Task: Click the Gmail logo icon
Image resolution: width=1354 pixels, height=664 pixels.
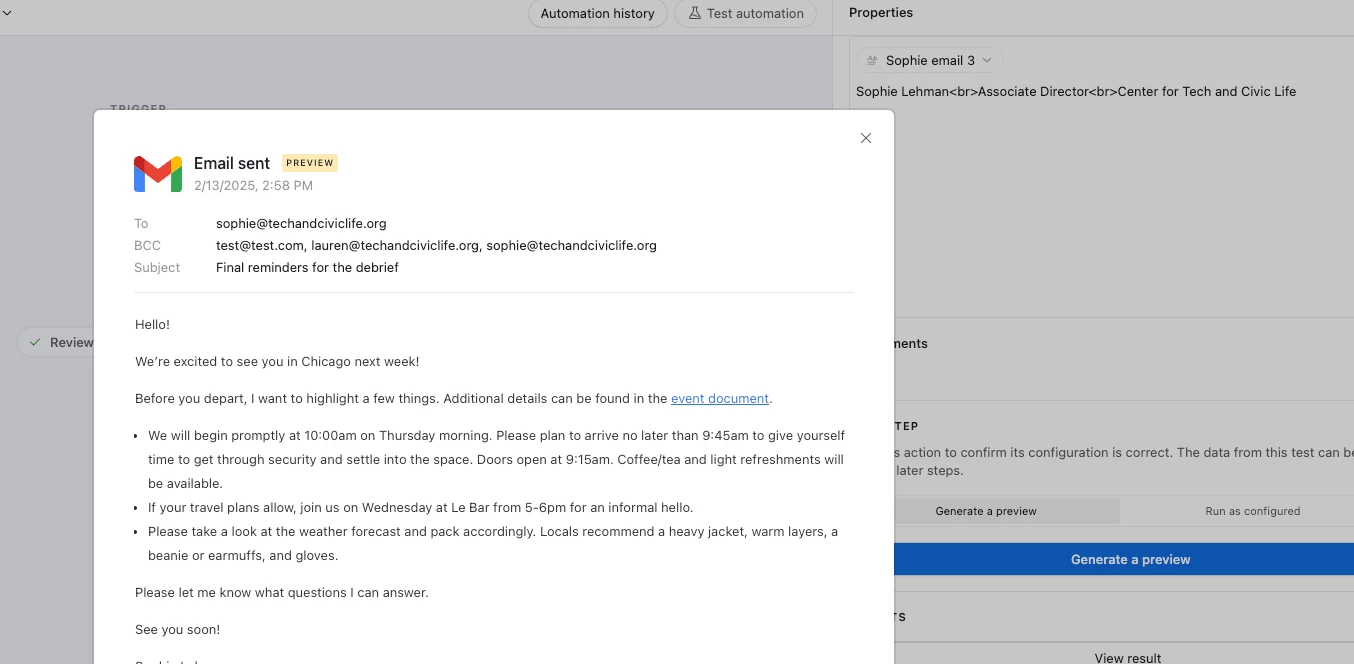Action: (158, 174)
